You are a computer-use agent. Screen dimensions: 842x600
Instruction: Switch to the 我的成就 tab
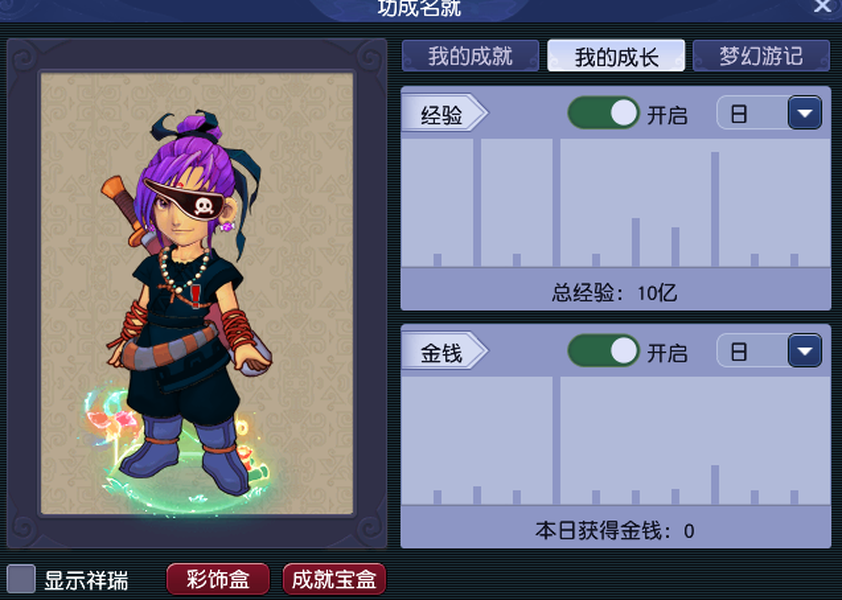point(470,56)
